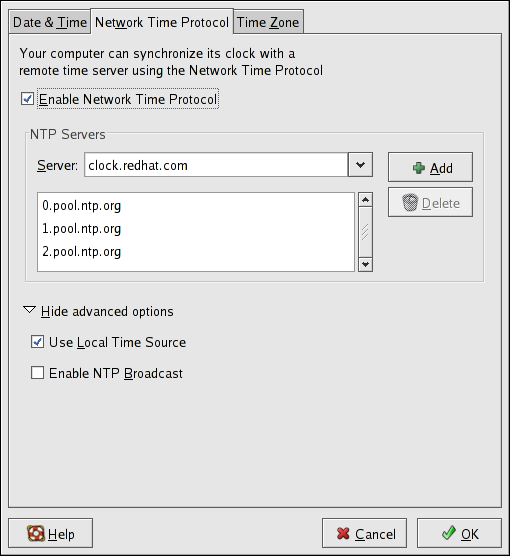Click inside the clock.redhat.com server field

[216, 165]
